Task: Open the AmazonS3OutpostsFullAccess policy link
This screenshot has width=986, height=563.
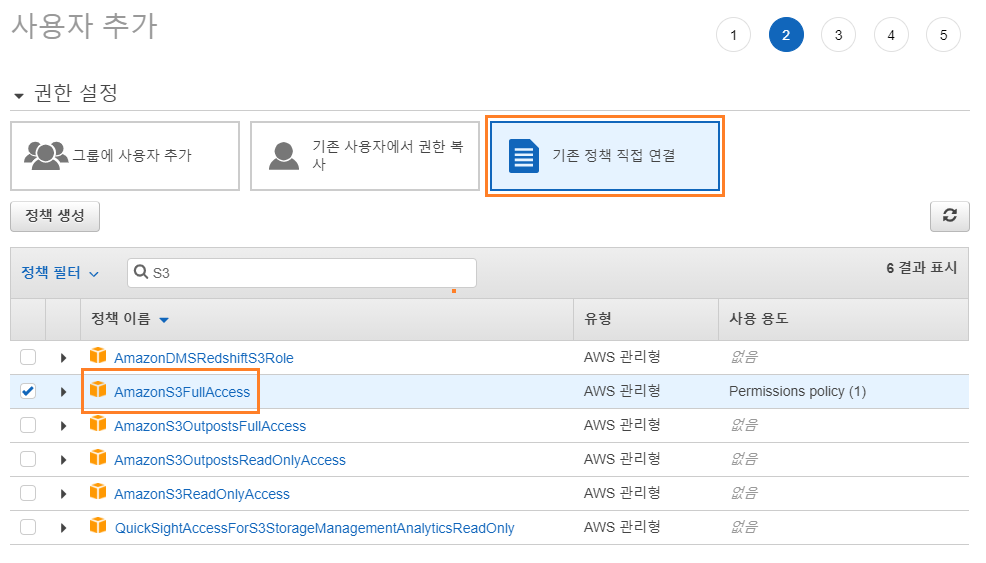Action: point(210,426)
